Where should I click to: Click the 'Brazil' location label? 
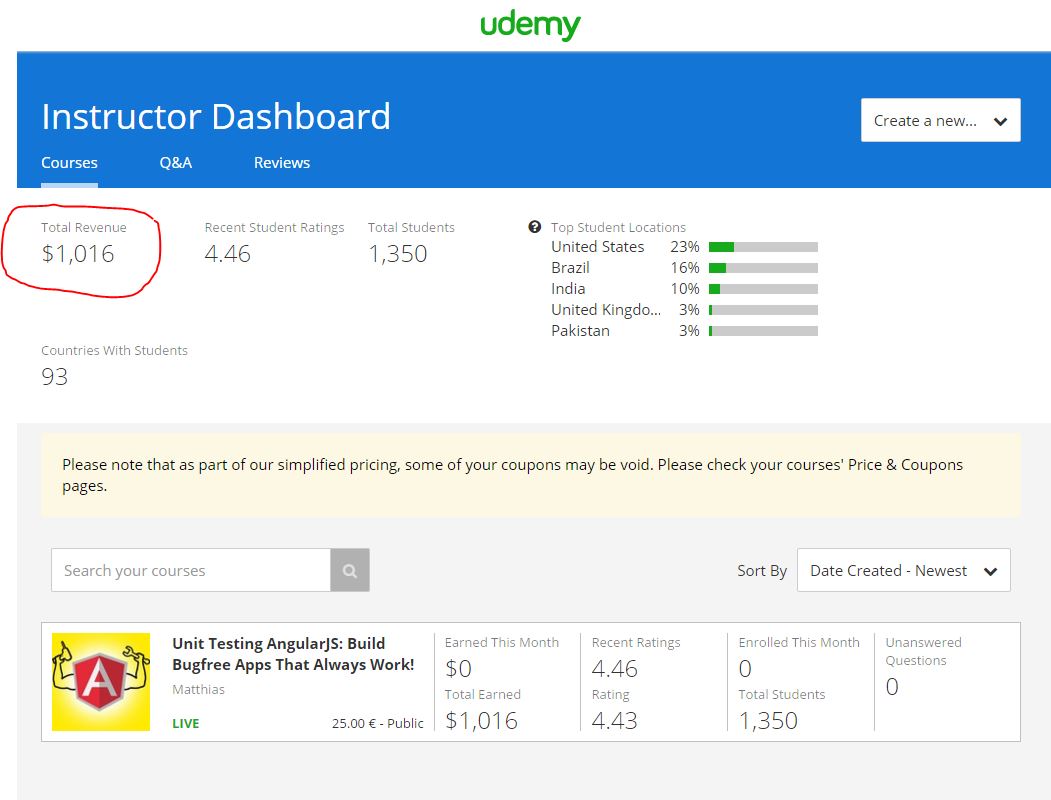point(570,268)
